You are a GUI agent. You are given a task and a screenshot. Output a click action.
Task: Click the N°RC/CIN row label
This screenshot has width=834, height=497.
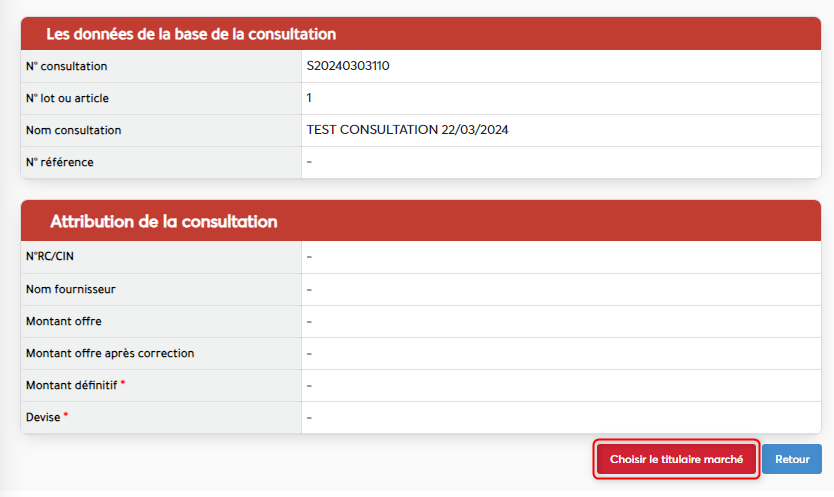click(50, 257)
